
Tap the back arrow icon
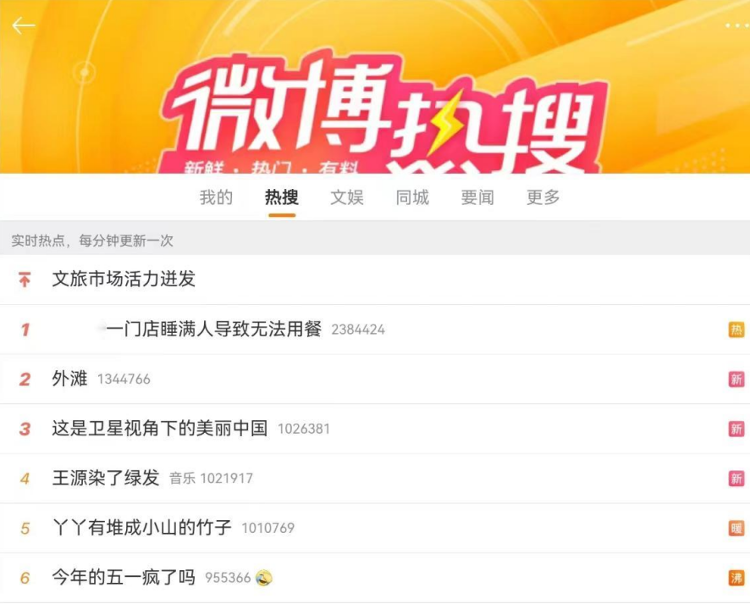(x=23, y=25)
